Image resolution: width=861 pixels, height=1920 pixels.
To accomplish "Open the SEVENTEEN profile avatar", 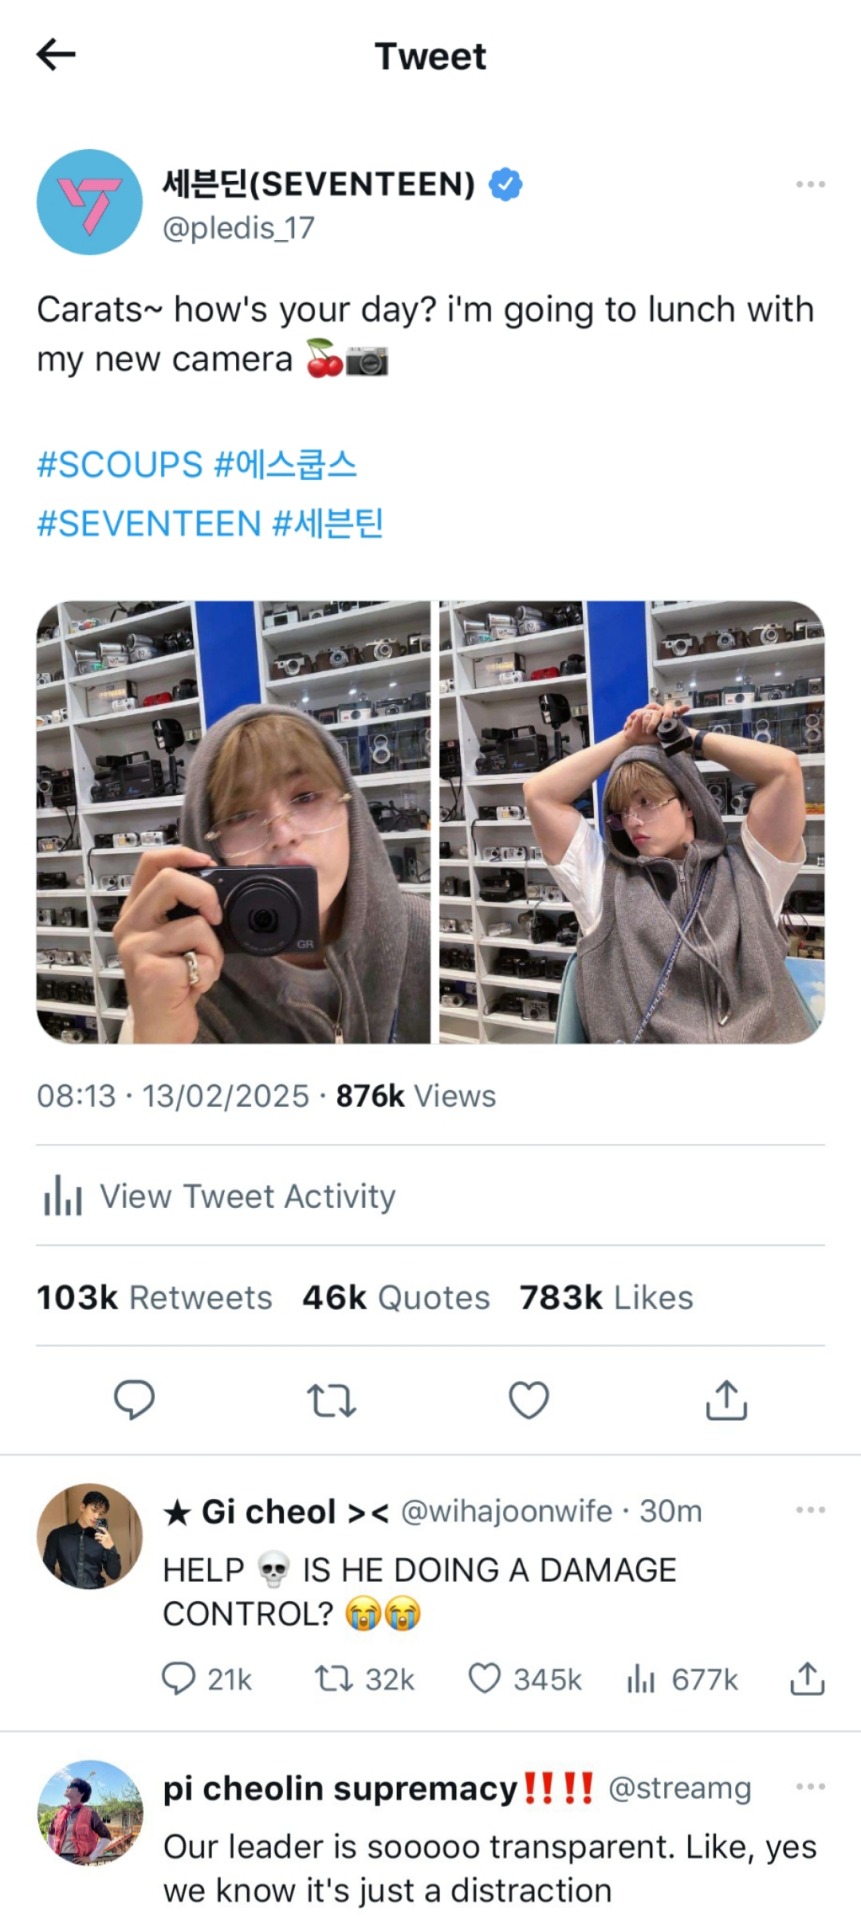I will (x=90, y=202).
